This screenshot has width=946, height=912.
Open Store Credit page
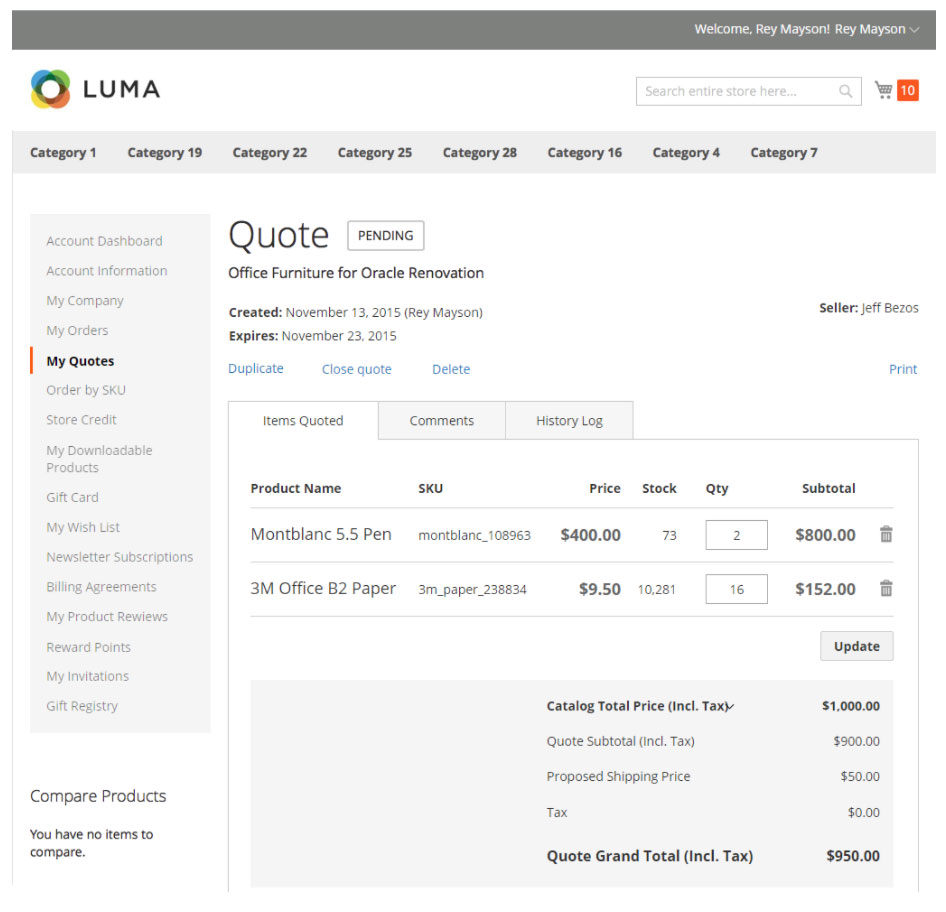[x=81, y=420]
